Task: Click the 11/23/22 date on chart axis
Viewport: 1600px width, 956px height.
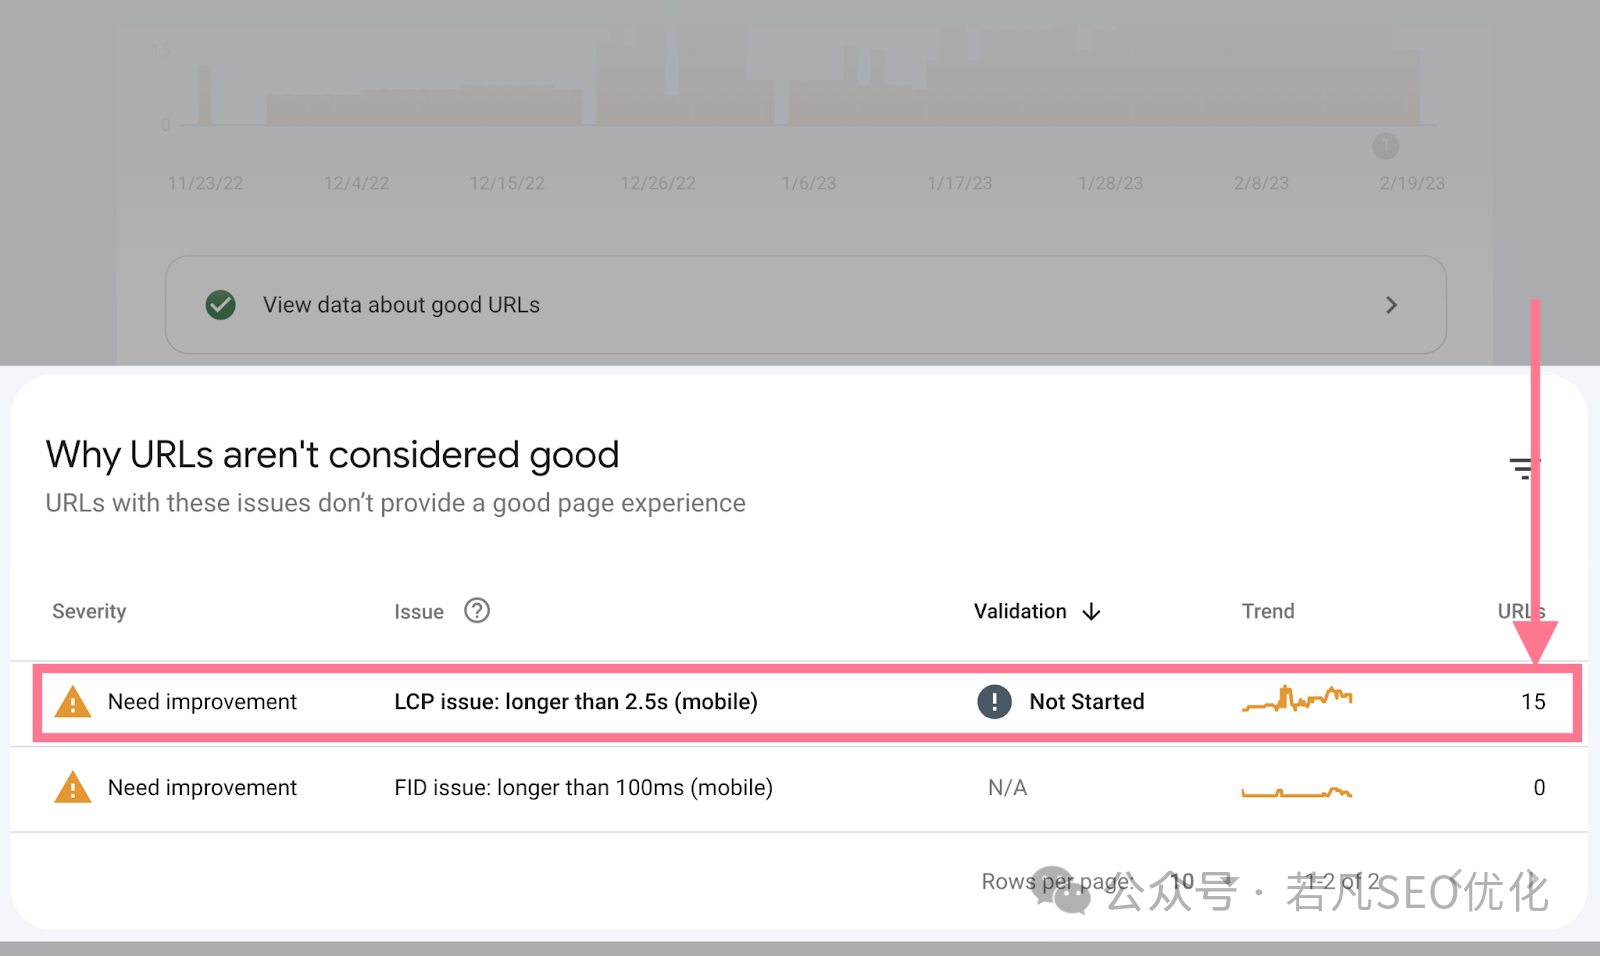Action: [x=205, y=183]
